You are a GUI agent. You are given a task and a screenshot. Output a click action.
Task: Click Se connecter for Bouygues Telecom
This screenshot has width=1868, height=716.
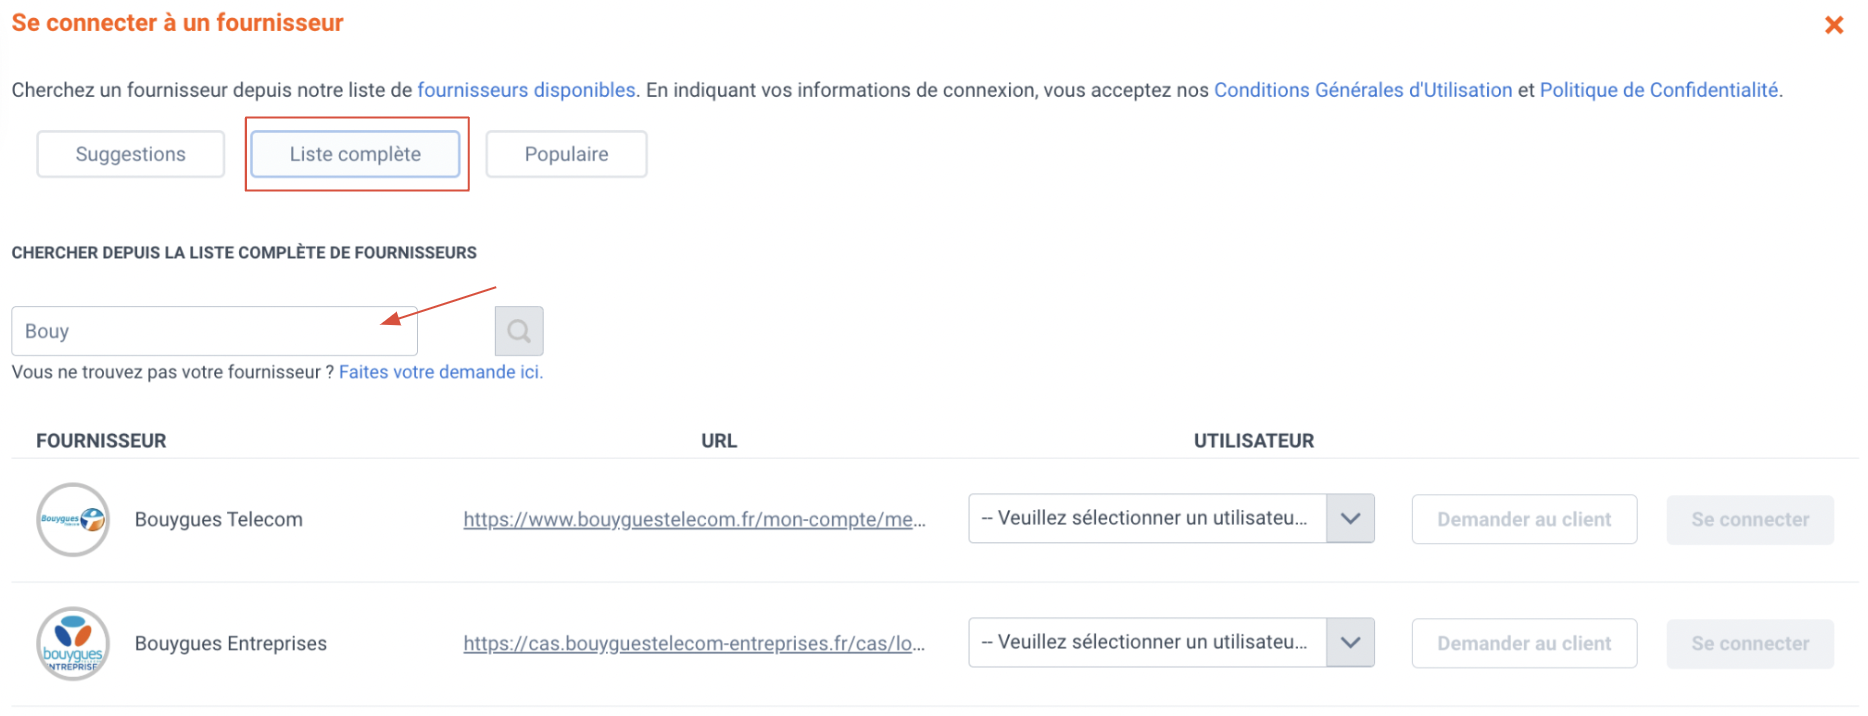point(1750,519)
